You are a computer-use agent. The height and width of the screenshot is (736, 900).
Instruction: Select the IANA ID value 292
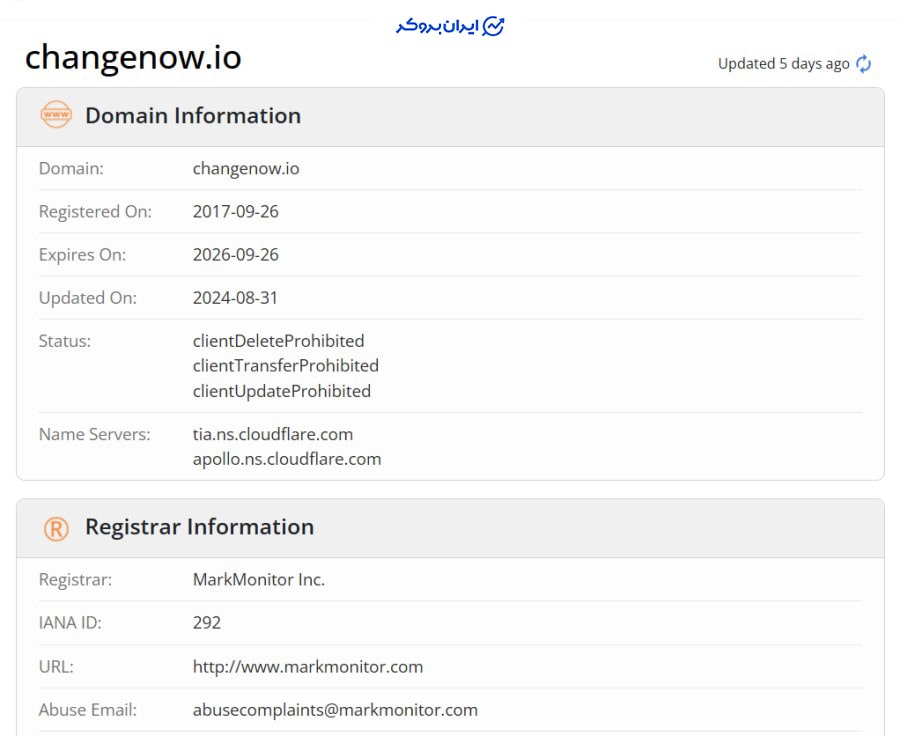207,622
